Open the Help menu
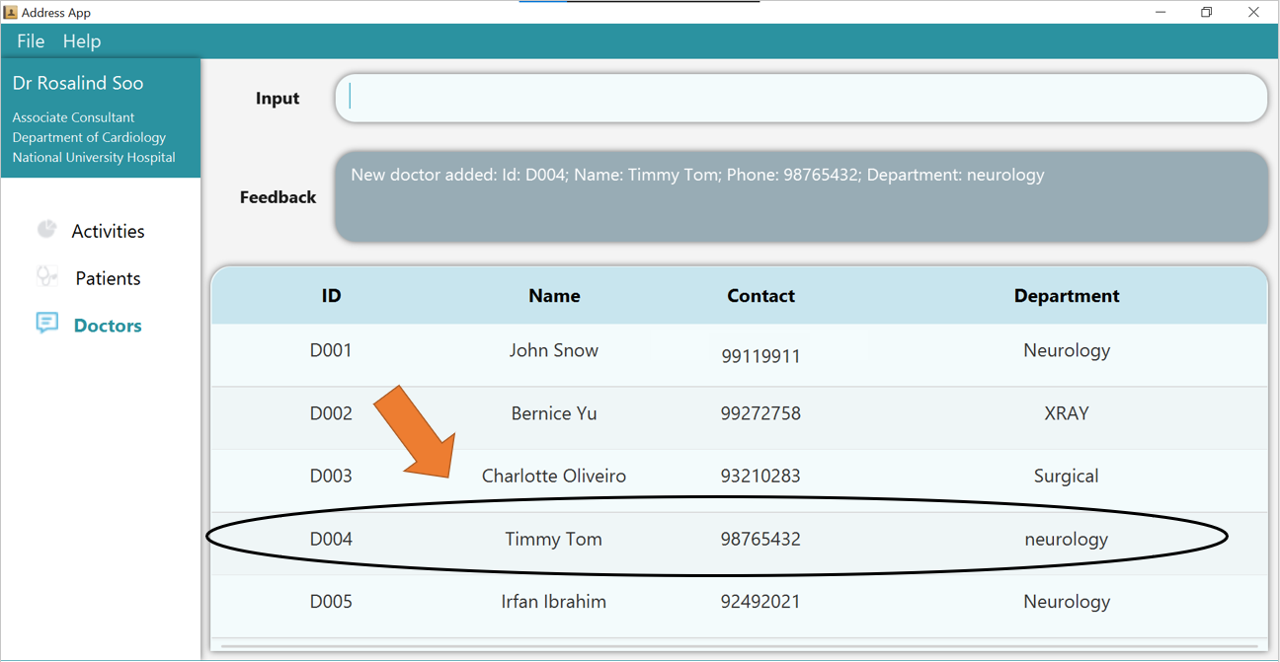Viewport: 1280px width, 662px height. [82, 41]
